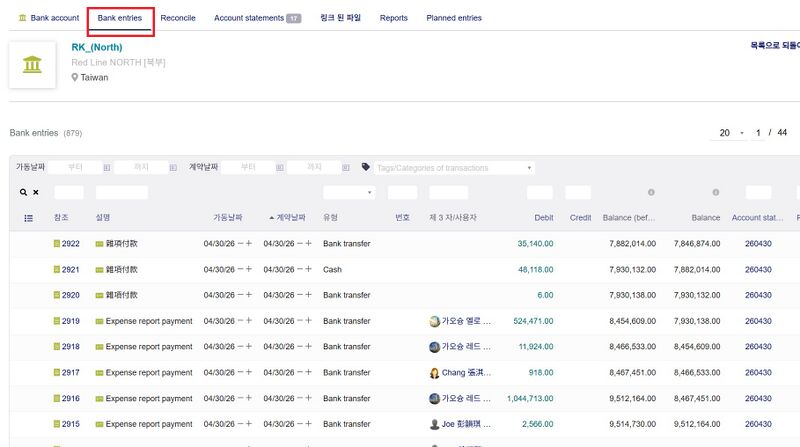Open account statement 260430 in row 2922

(x=758, y=243)
